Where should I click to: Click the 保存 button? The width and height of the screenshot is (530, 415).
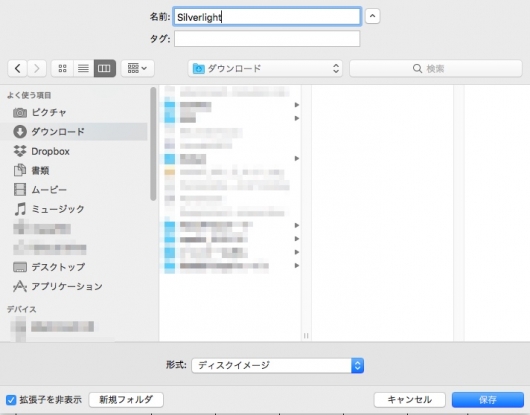tap(488, 400)
